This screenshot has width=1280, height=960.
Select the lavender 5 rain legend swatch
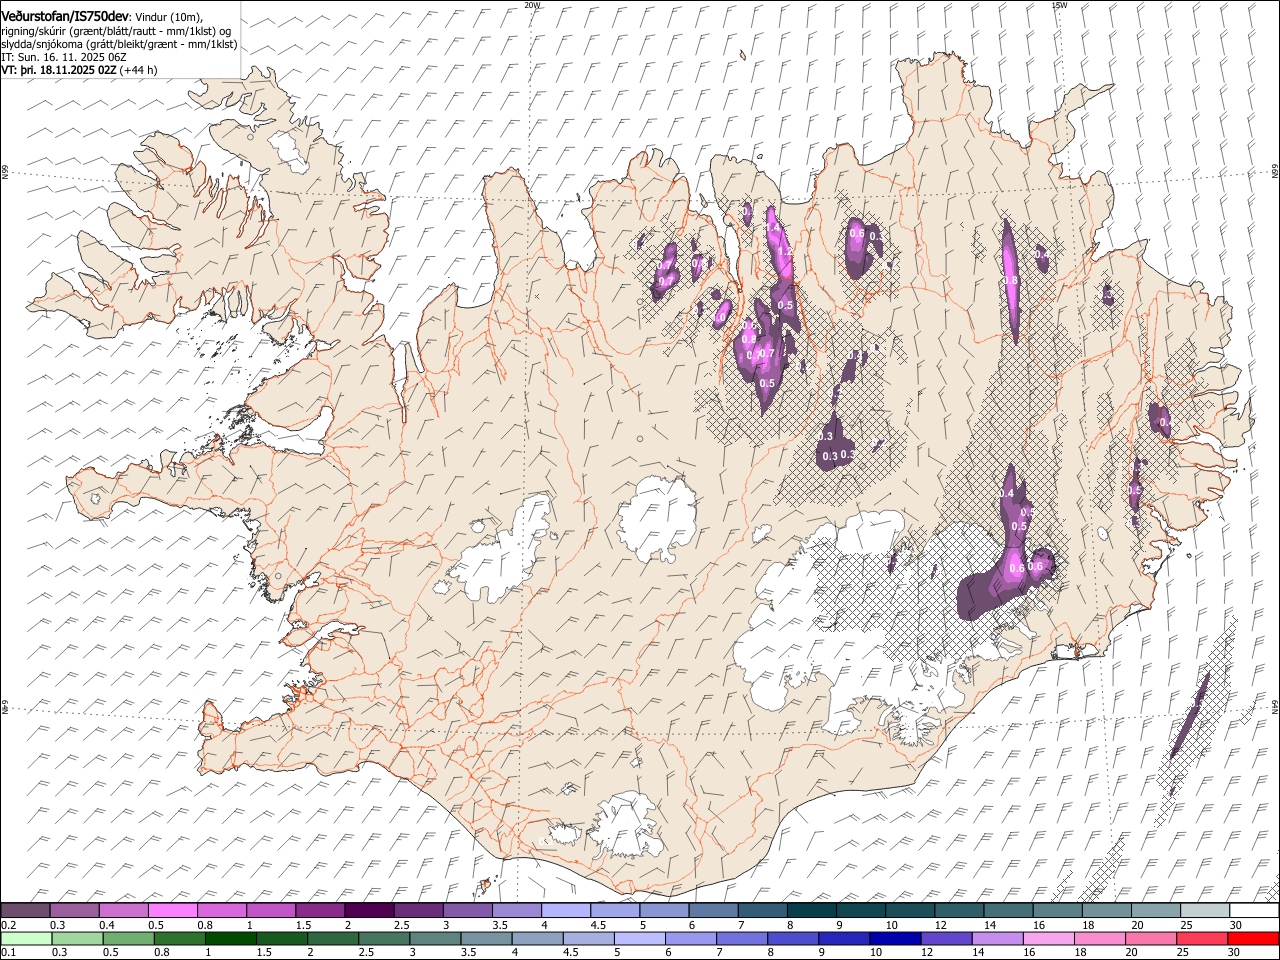639,939
